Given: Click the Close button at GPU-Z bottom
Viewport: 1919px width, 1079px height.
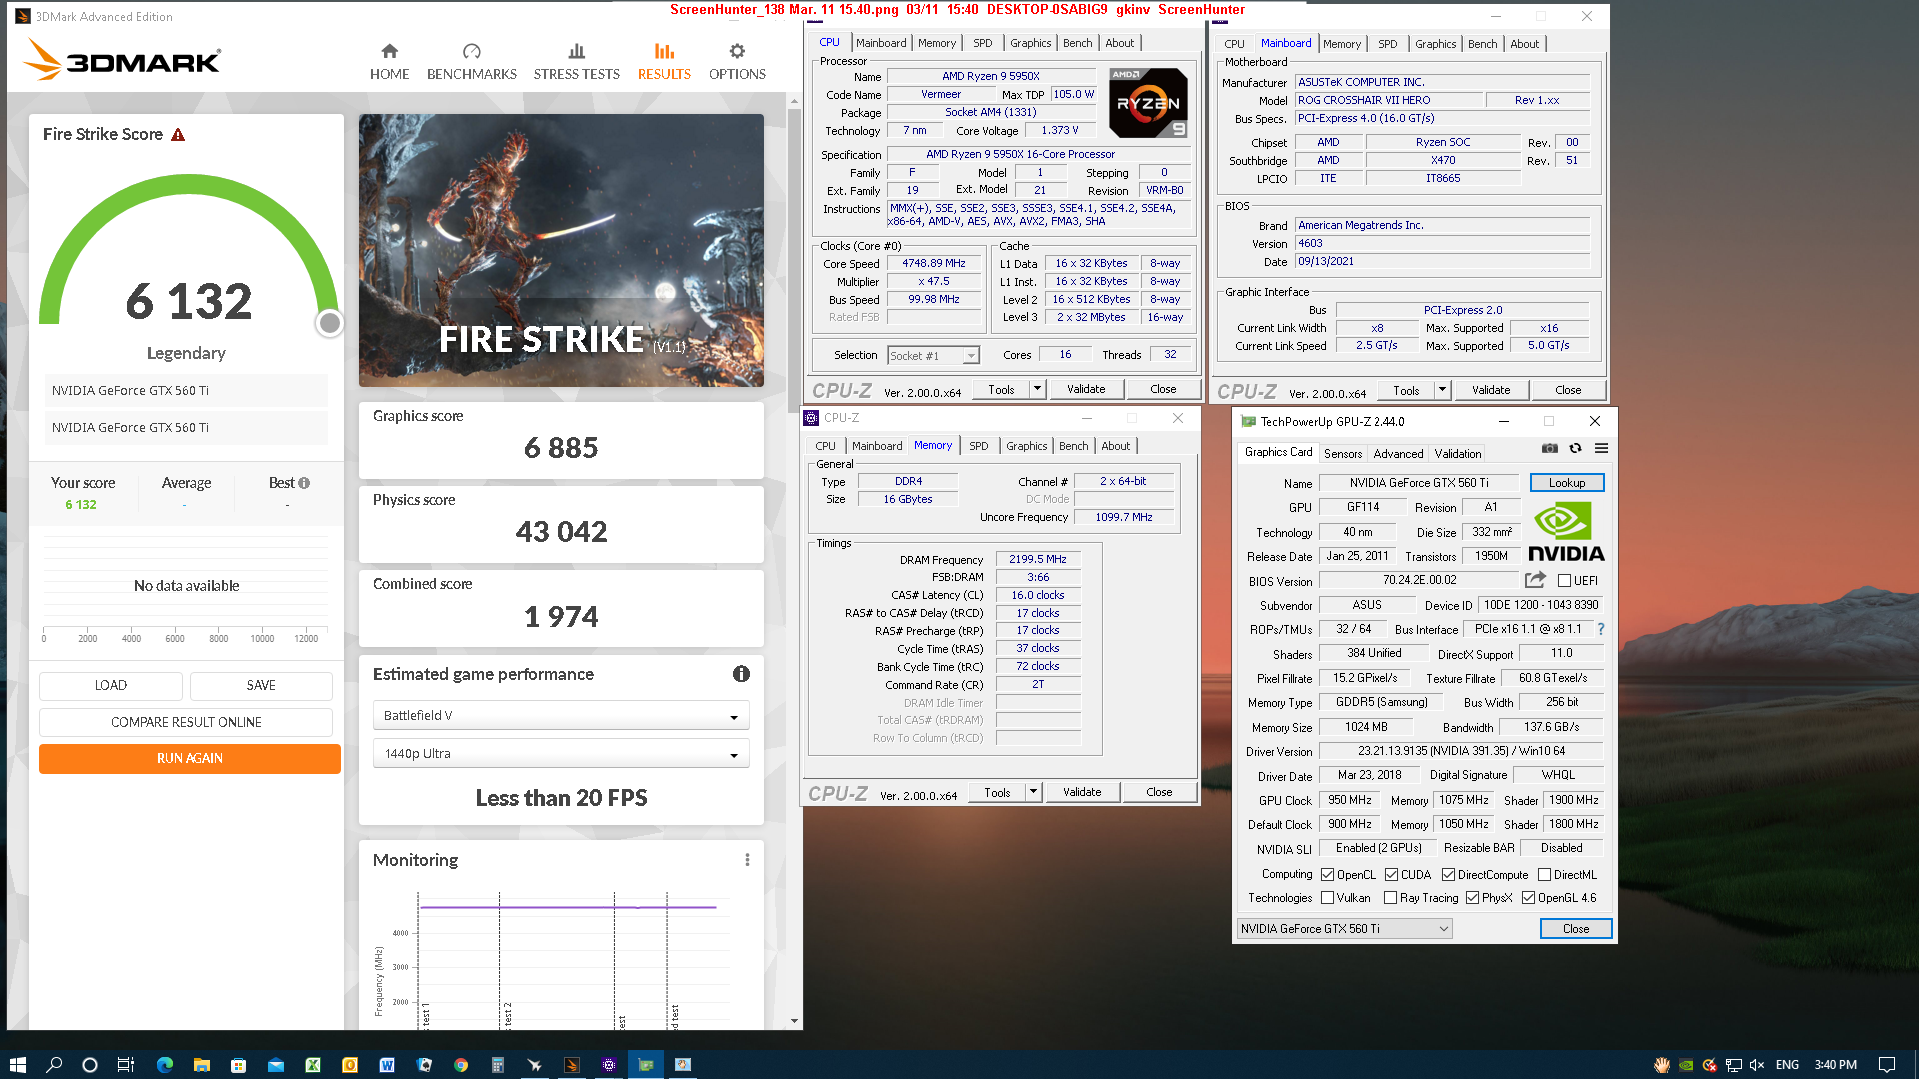Looking at the screenshot, I should pos(1575,929).
